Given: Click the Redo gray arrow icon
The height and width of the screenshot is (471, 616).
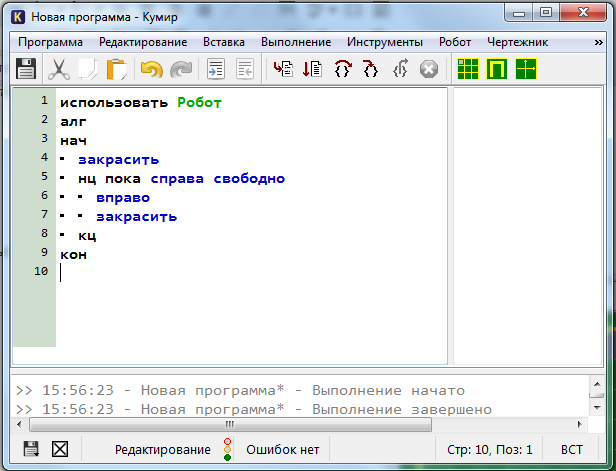Looking at the screenshot, I should click(181, 70).
